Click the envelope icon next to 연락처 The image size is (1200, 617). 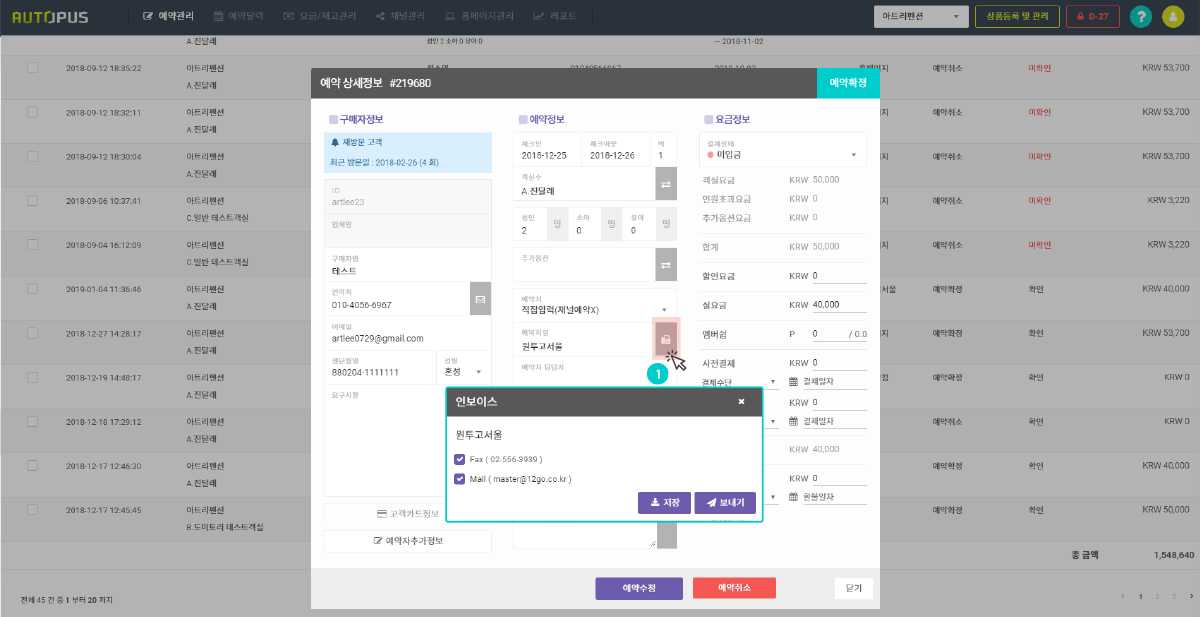(x=480, y=299)
